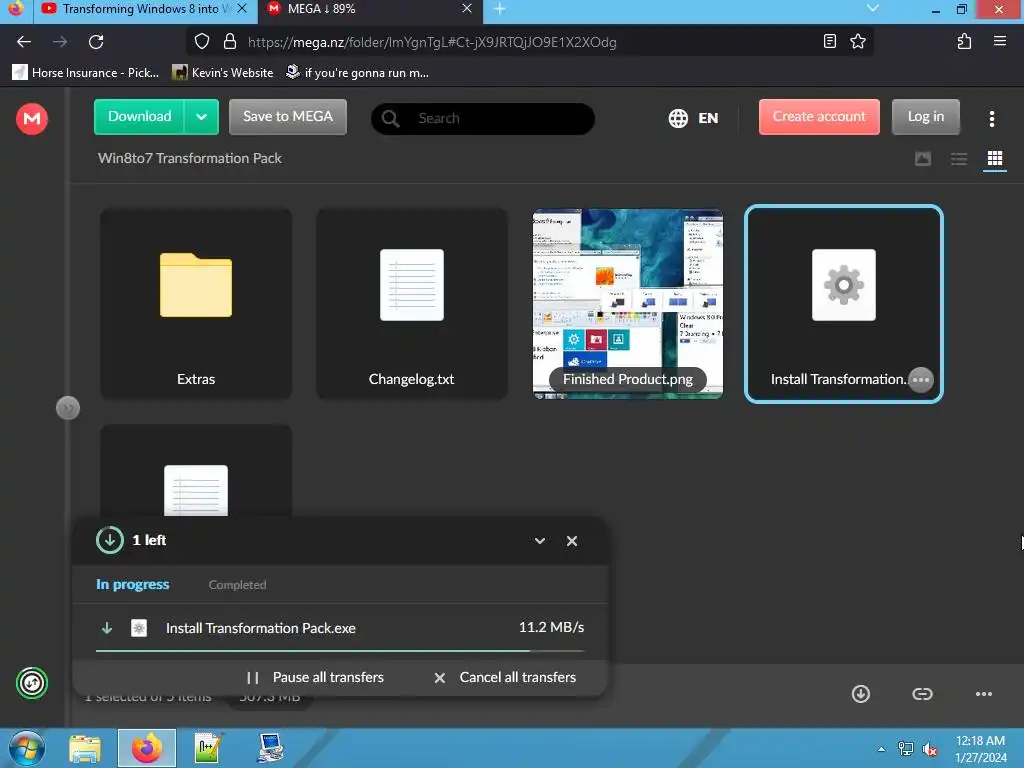Click the muted volume tray icon

pos(930,749)
